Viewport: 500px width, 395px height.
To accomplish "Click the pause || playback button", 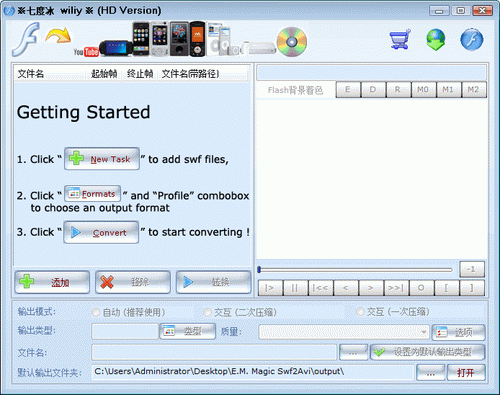I will [x=295, y=288].
